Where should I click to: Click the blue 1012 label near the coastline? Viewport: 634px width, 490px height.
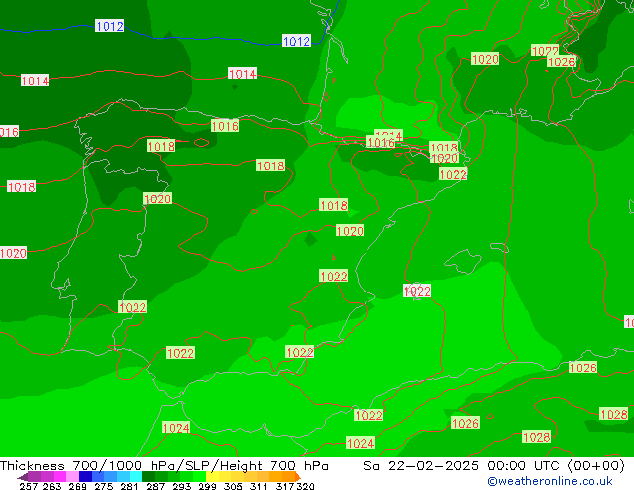click(x=296, y=41)
